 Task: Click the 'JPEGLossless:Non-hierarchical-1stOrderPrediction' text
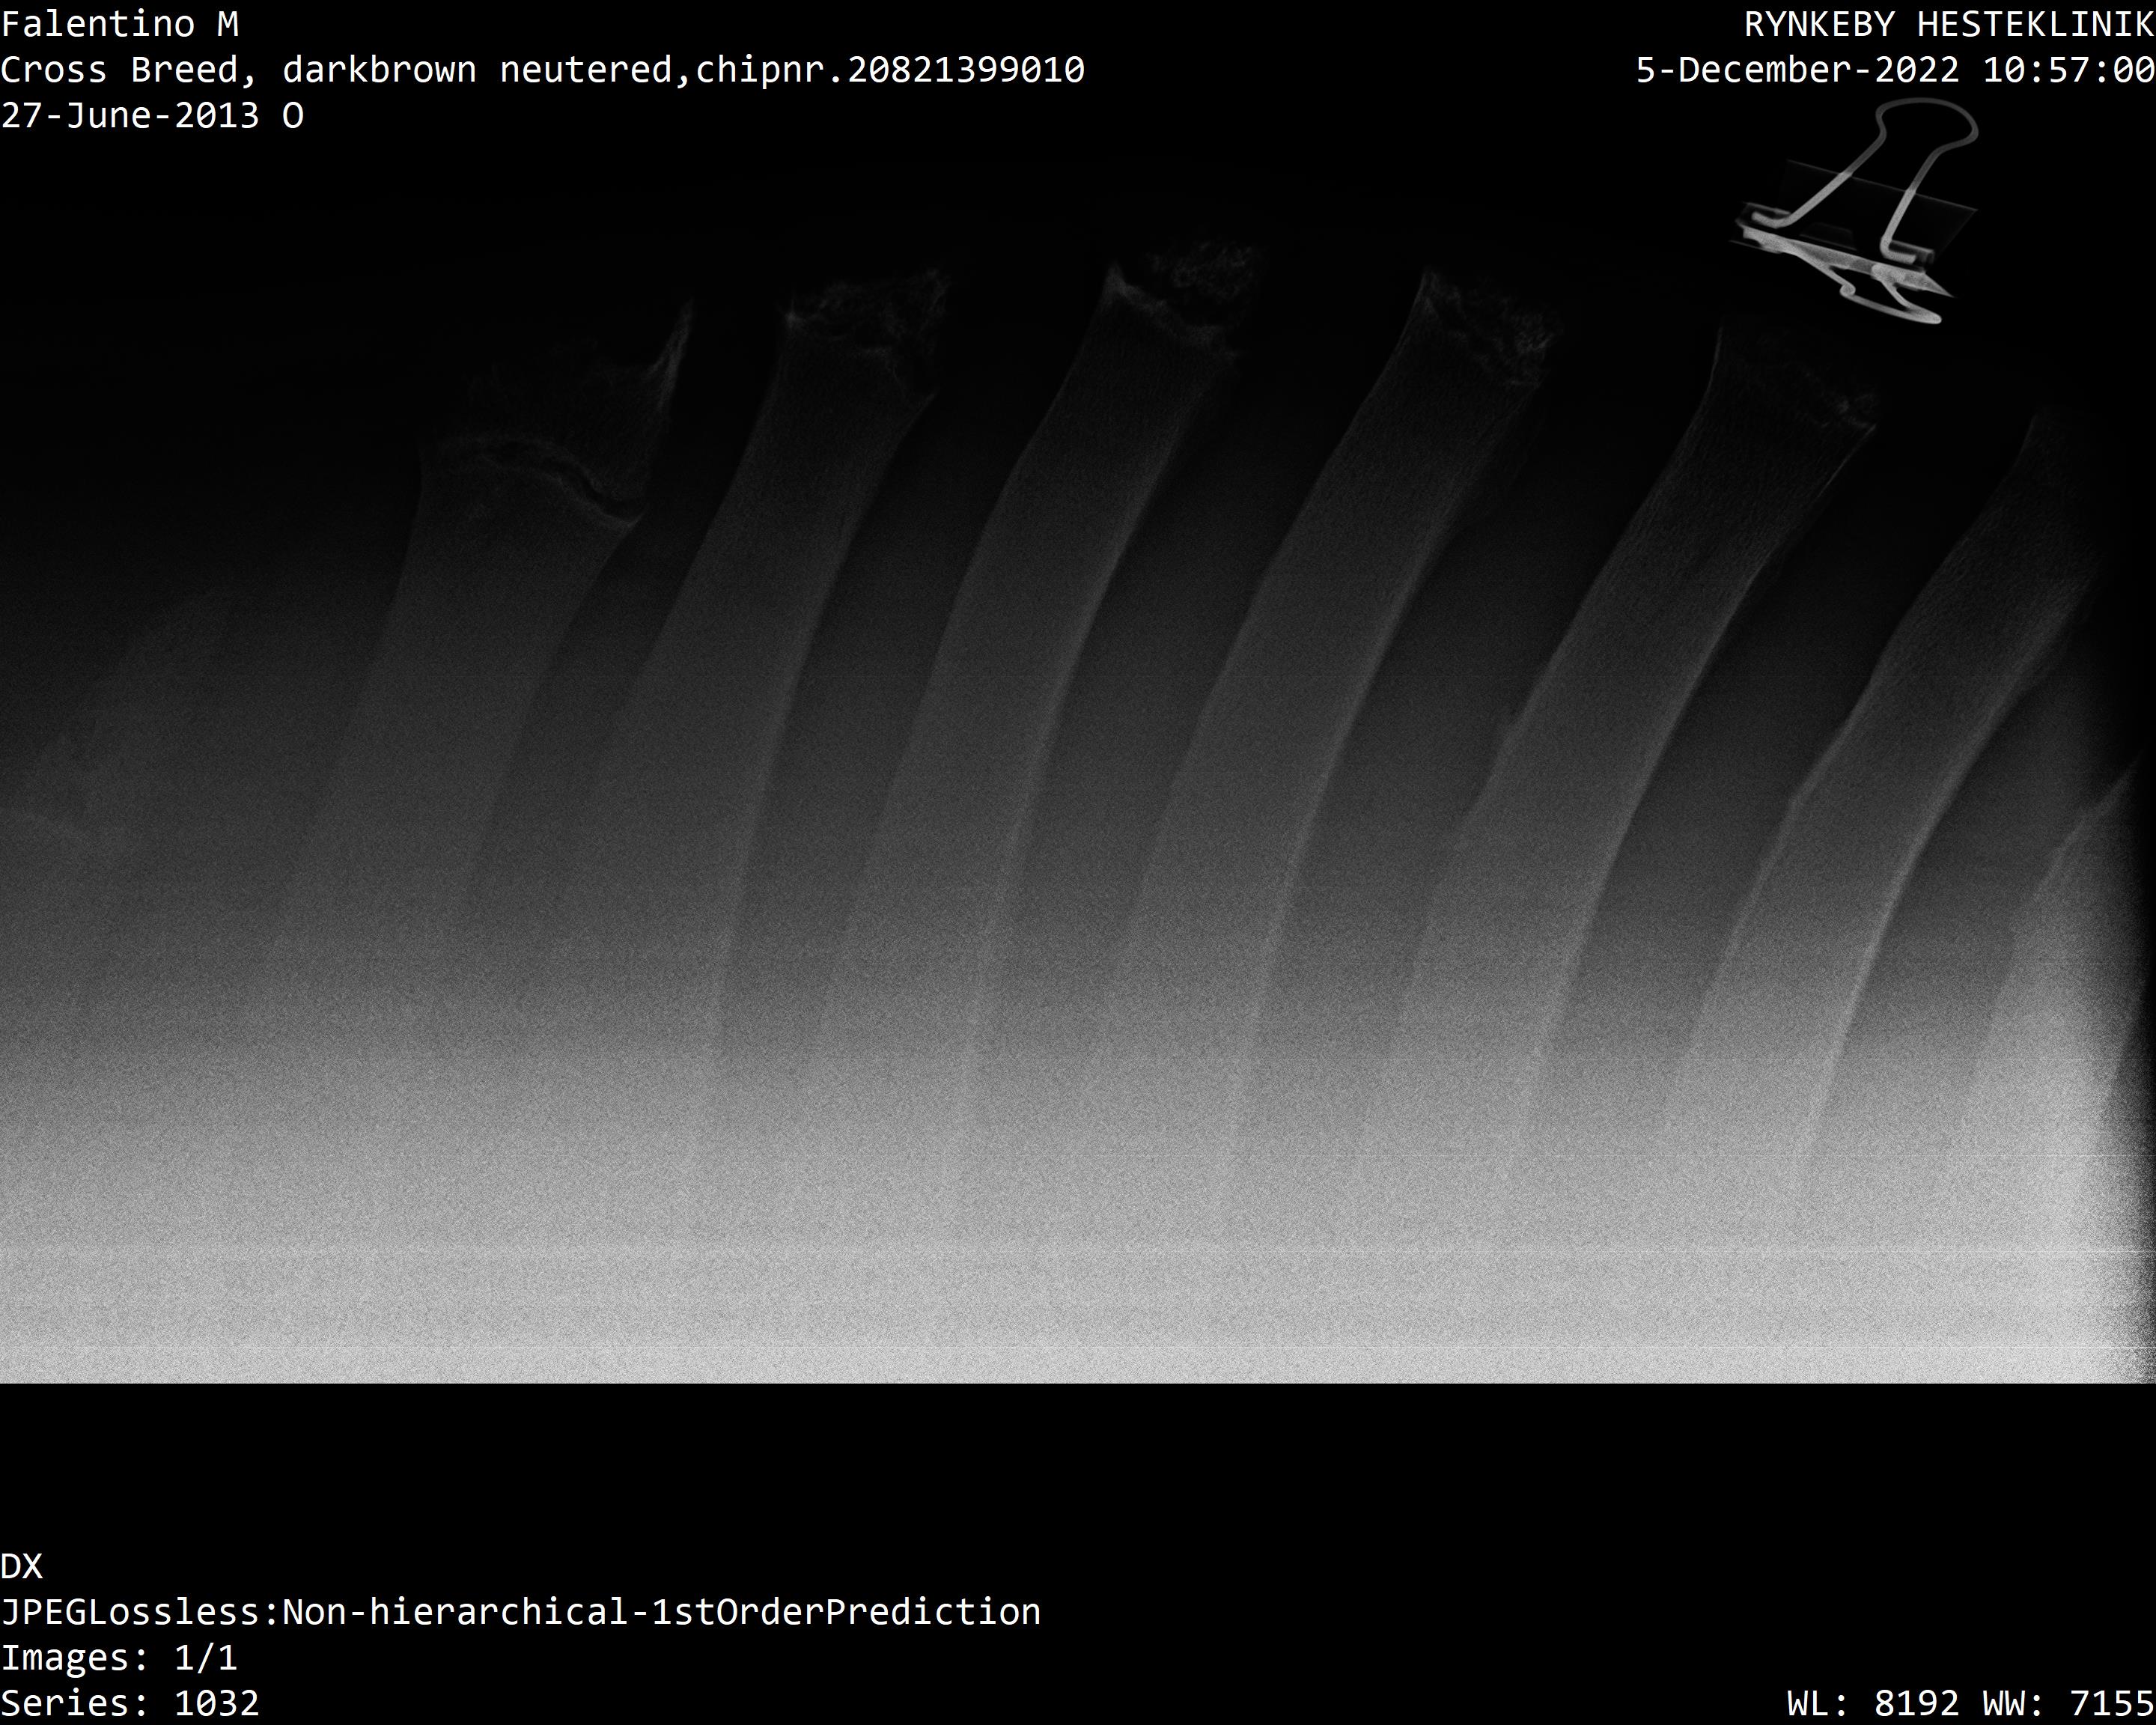(x=520, y=1612)
